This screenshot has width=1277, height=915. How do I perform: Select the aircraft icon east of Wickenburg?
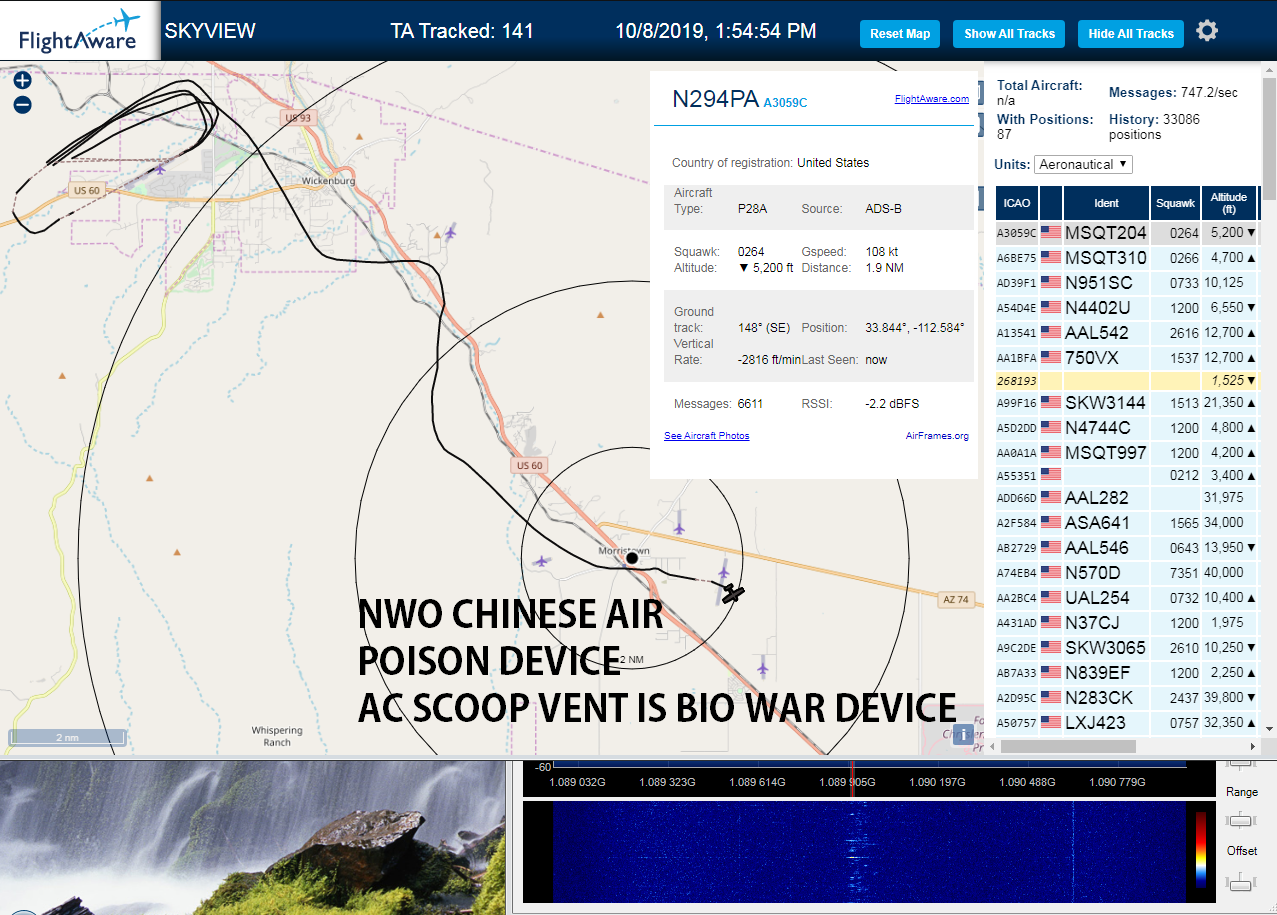(451, 232)
